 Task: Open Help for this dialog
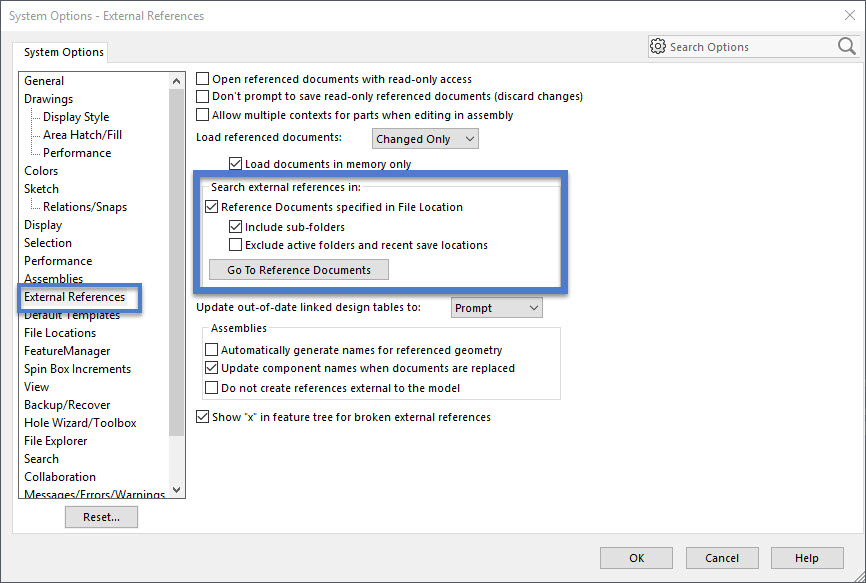807,558
